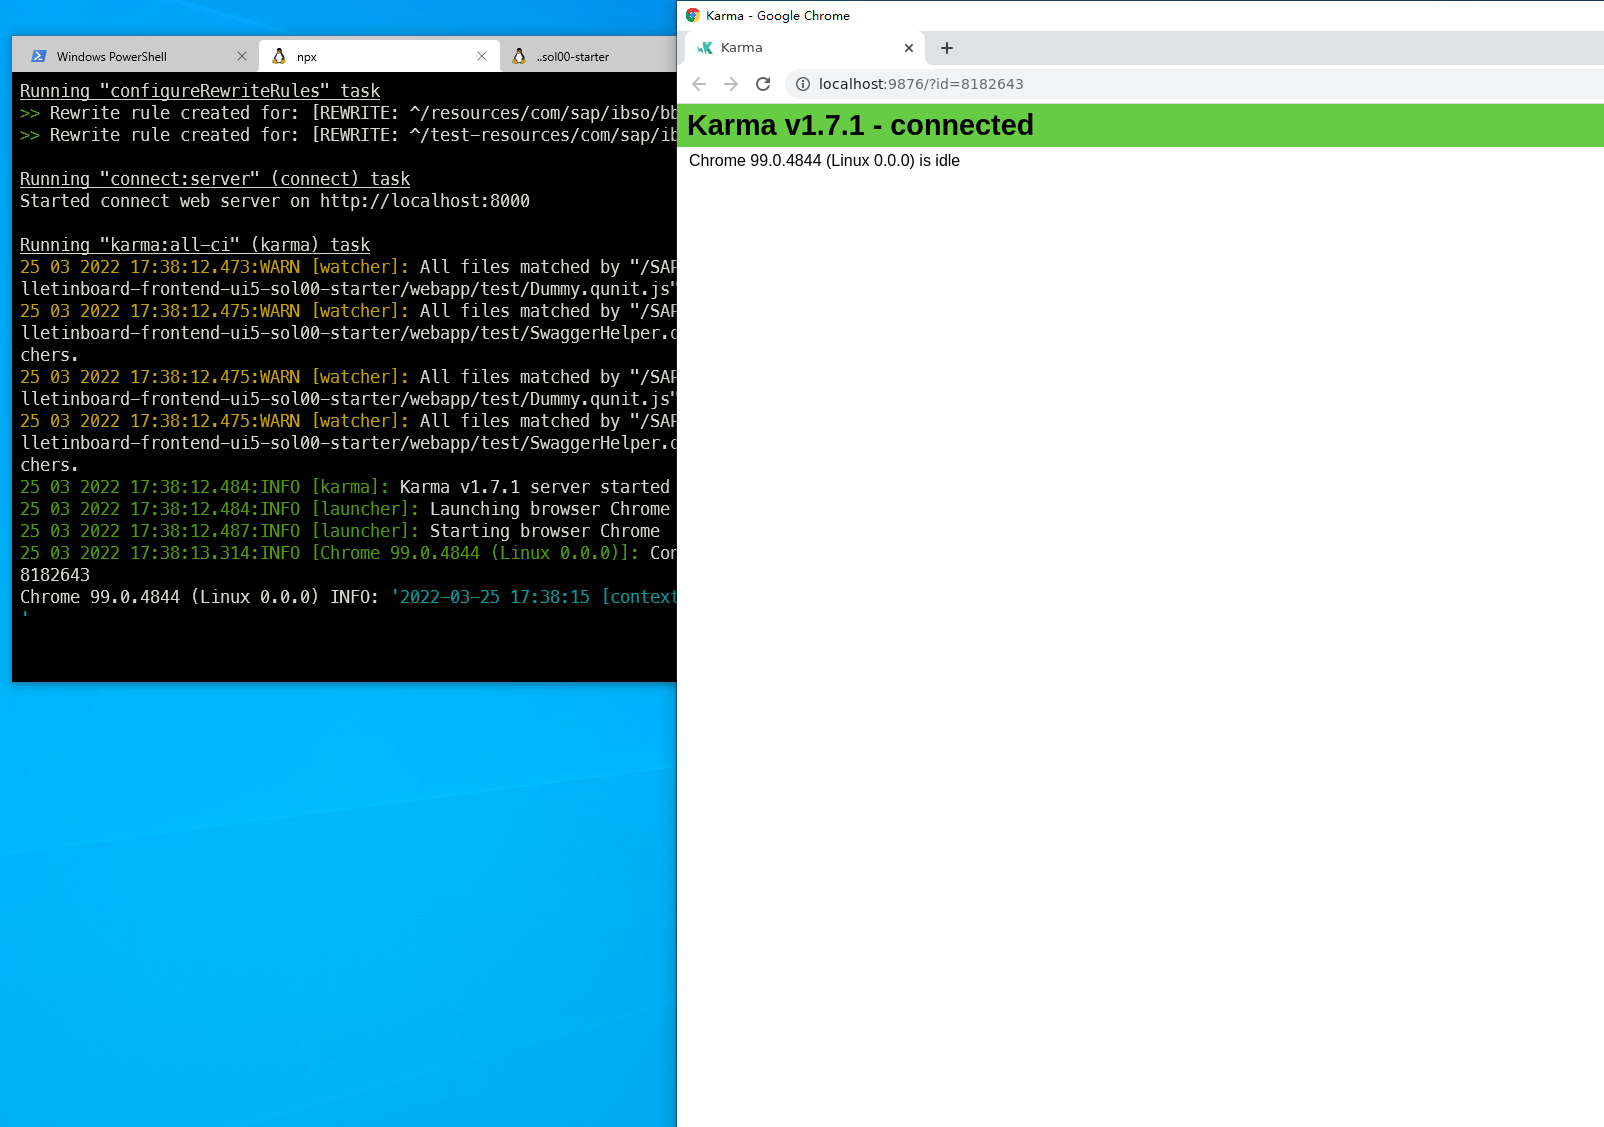
Task: Click the 'Karma v1.7.1 - connected' banner
Action: coord(1140,125)
